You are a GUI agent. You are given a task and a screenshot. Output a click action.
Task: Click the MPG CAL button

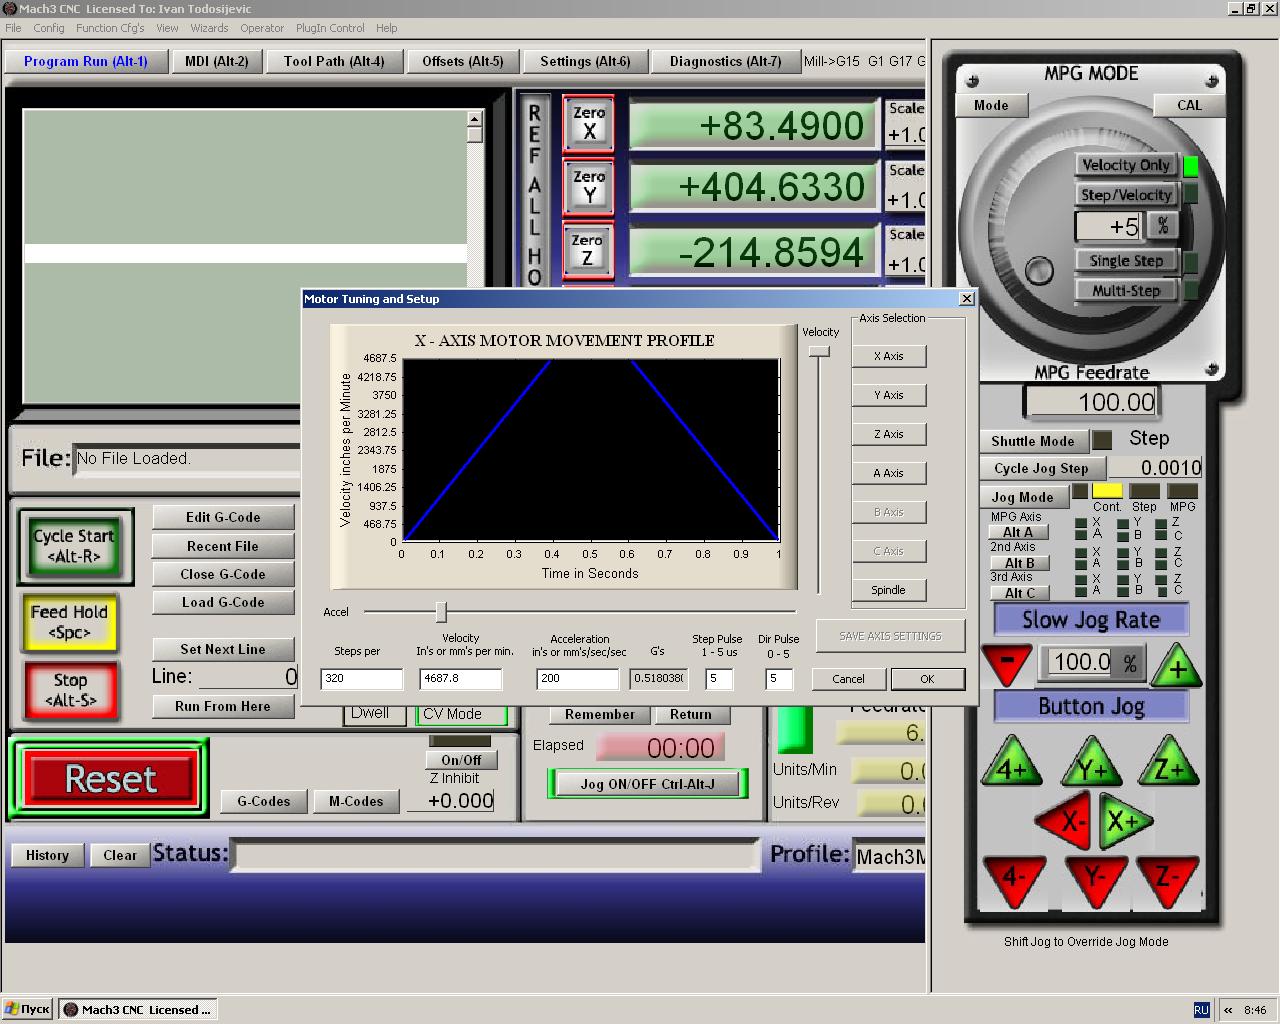(x=1189, y=105)
